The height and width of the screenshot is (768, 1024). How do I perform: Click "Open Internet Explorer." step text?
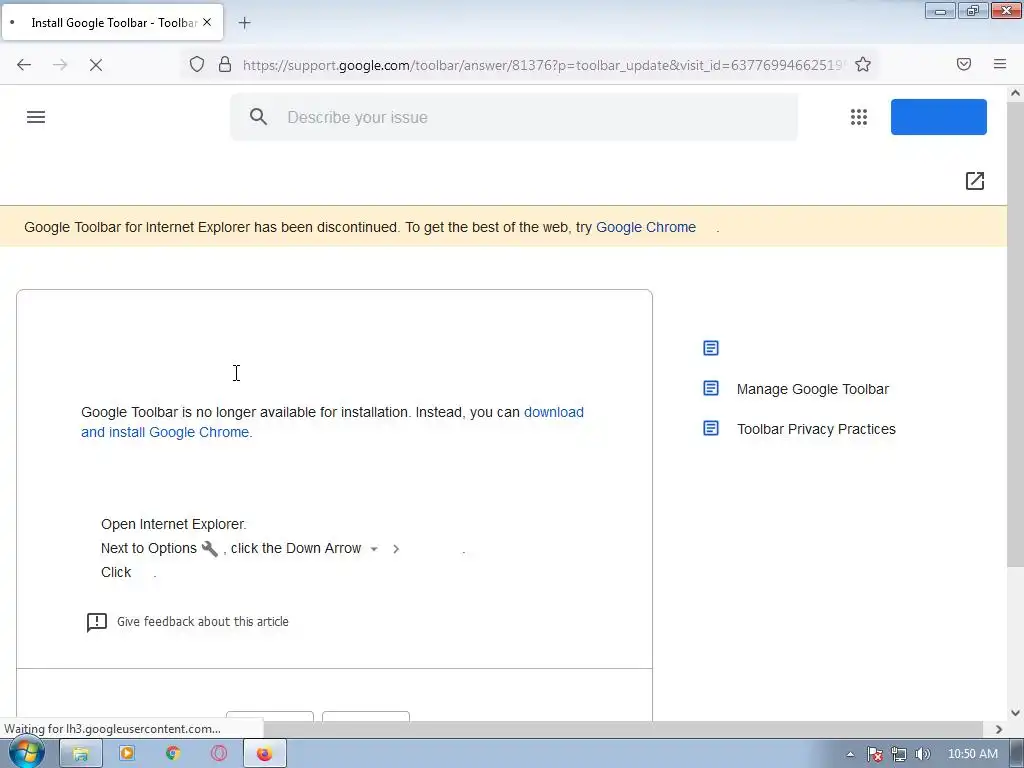tap(174, 524)
